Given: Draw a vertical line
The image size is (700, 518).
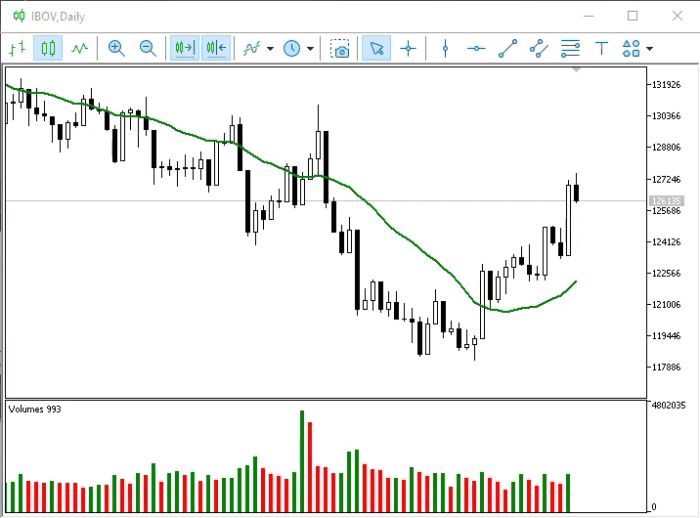Looking at the screenshot, I should [445, 48].
